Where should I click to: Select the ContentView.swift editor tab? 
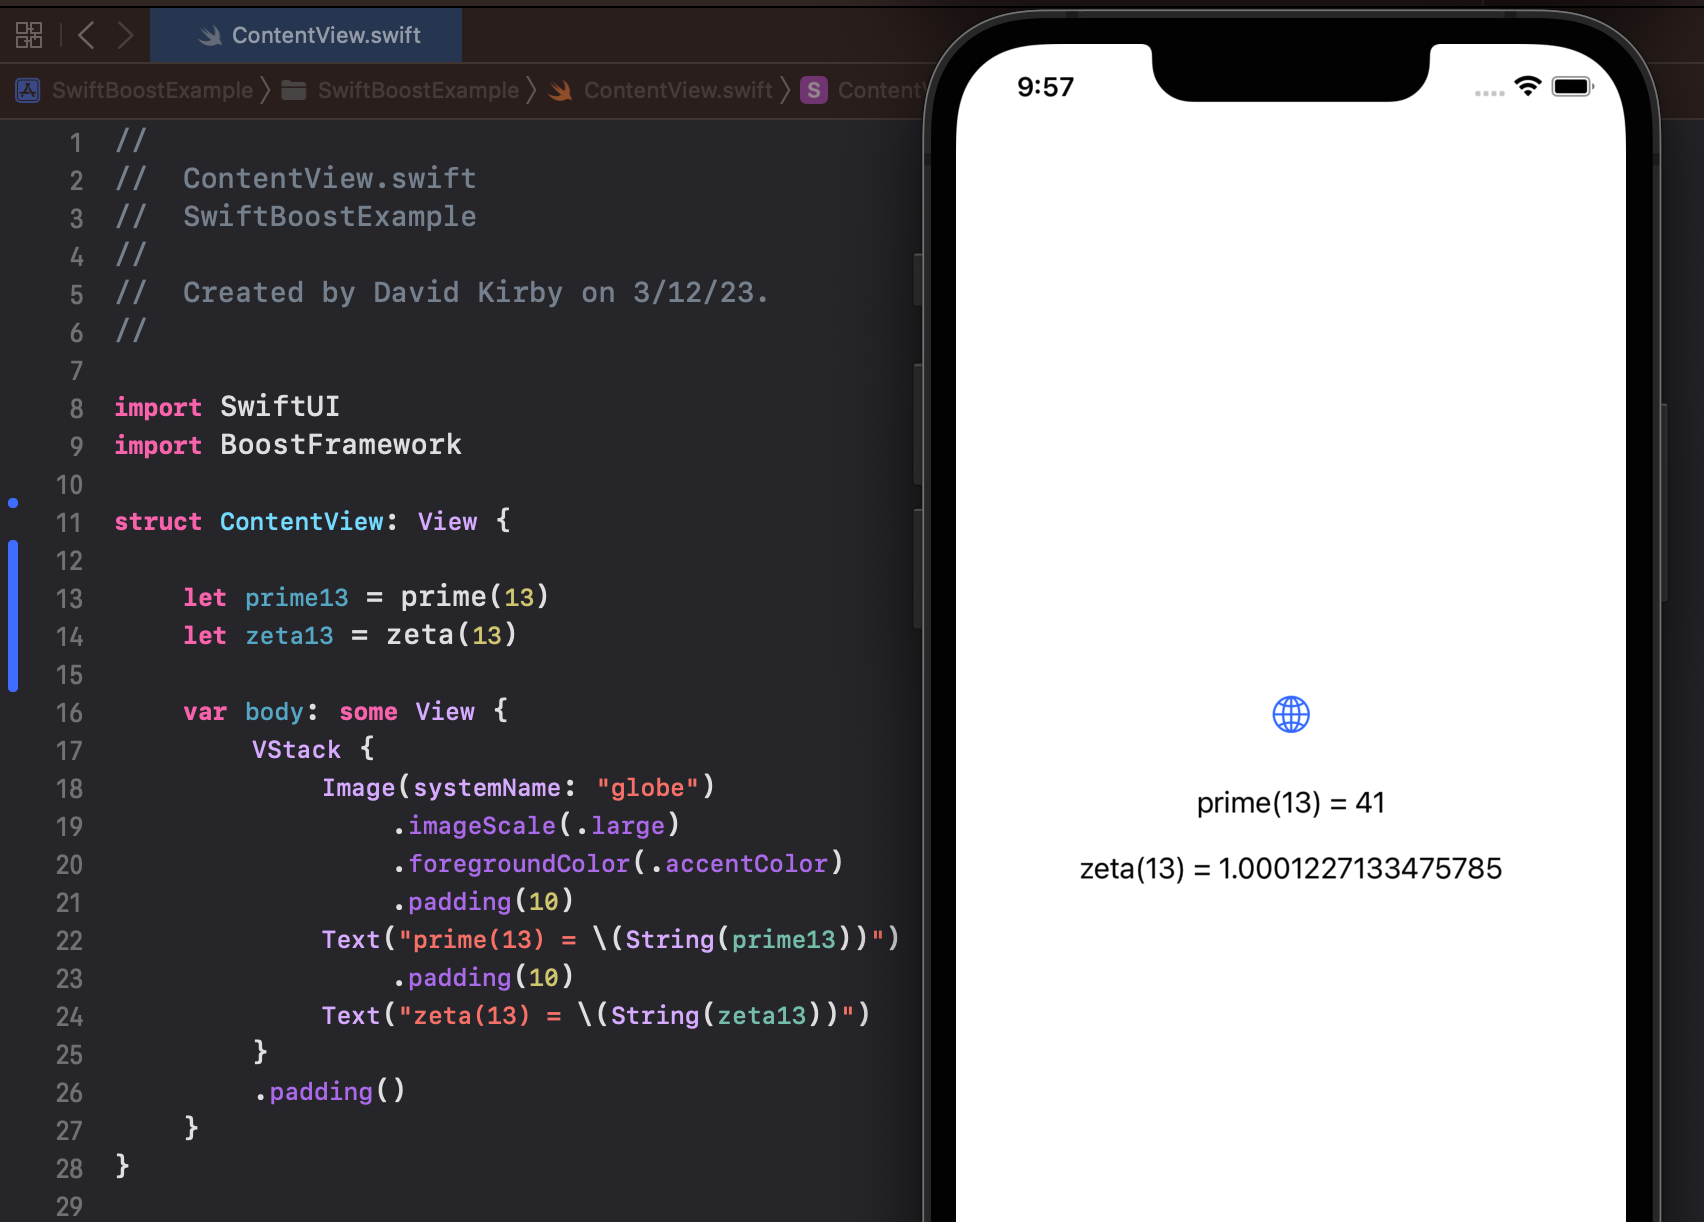tap(306, 35)
